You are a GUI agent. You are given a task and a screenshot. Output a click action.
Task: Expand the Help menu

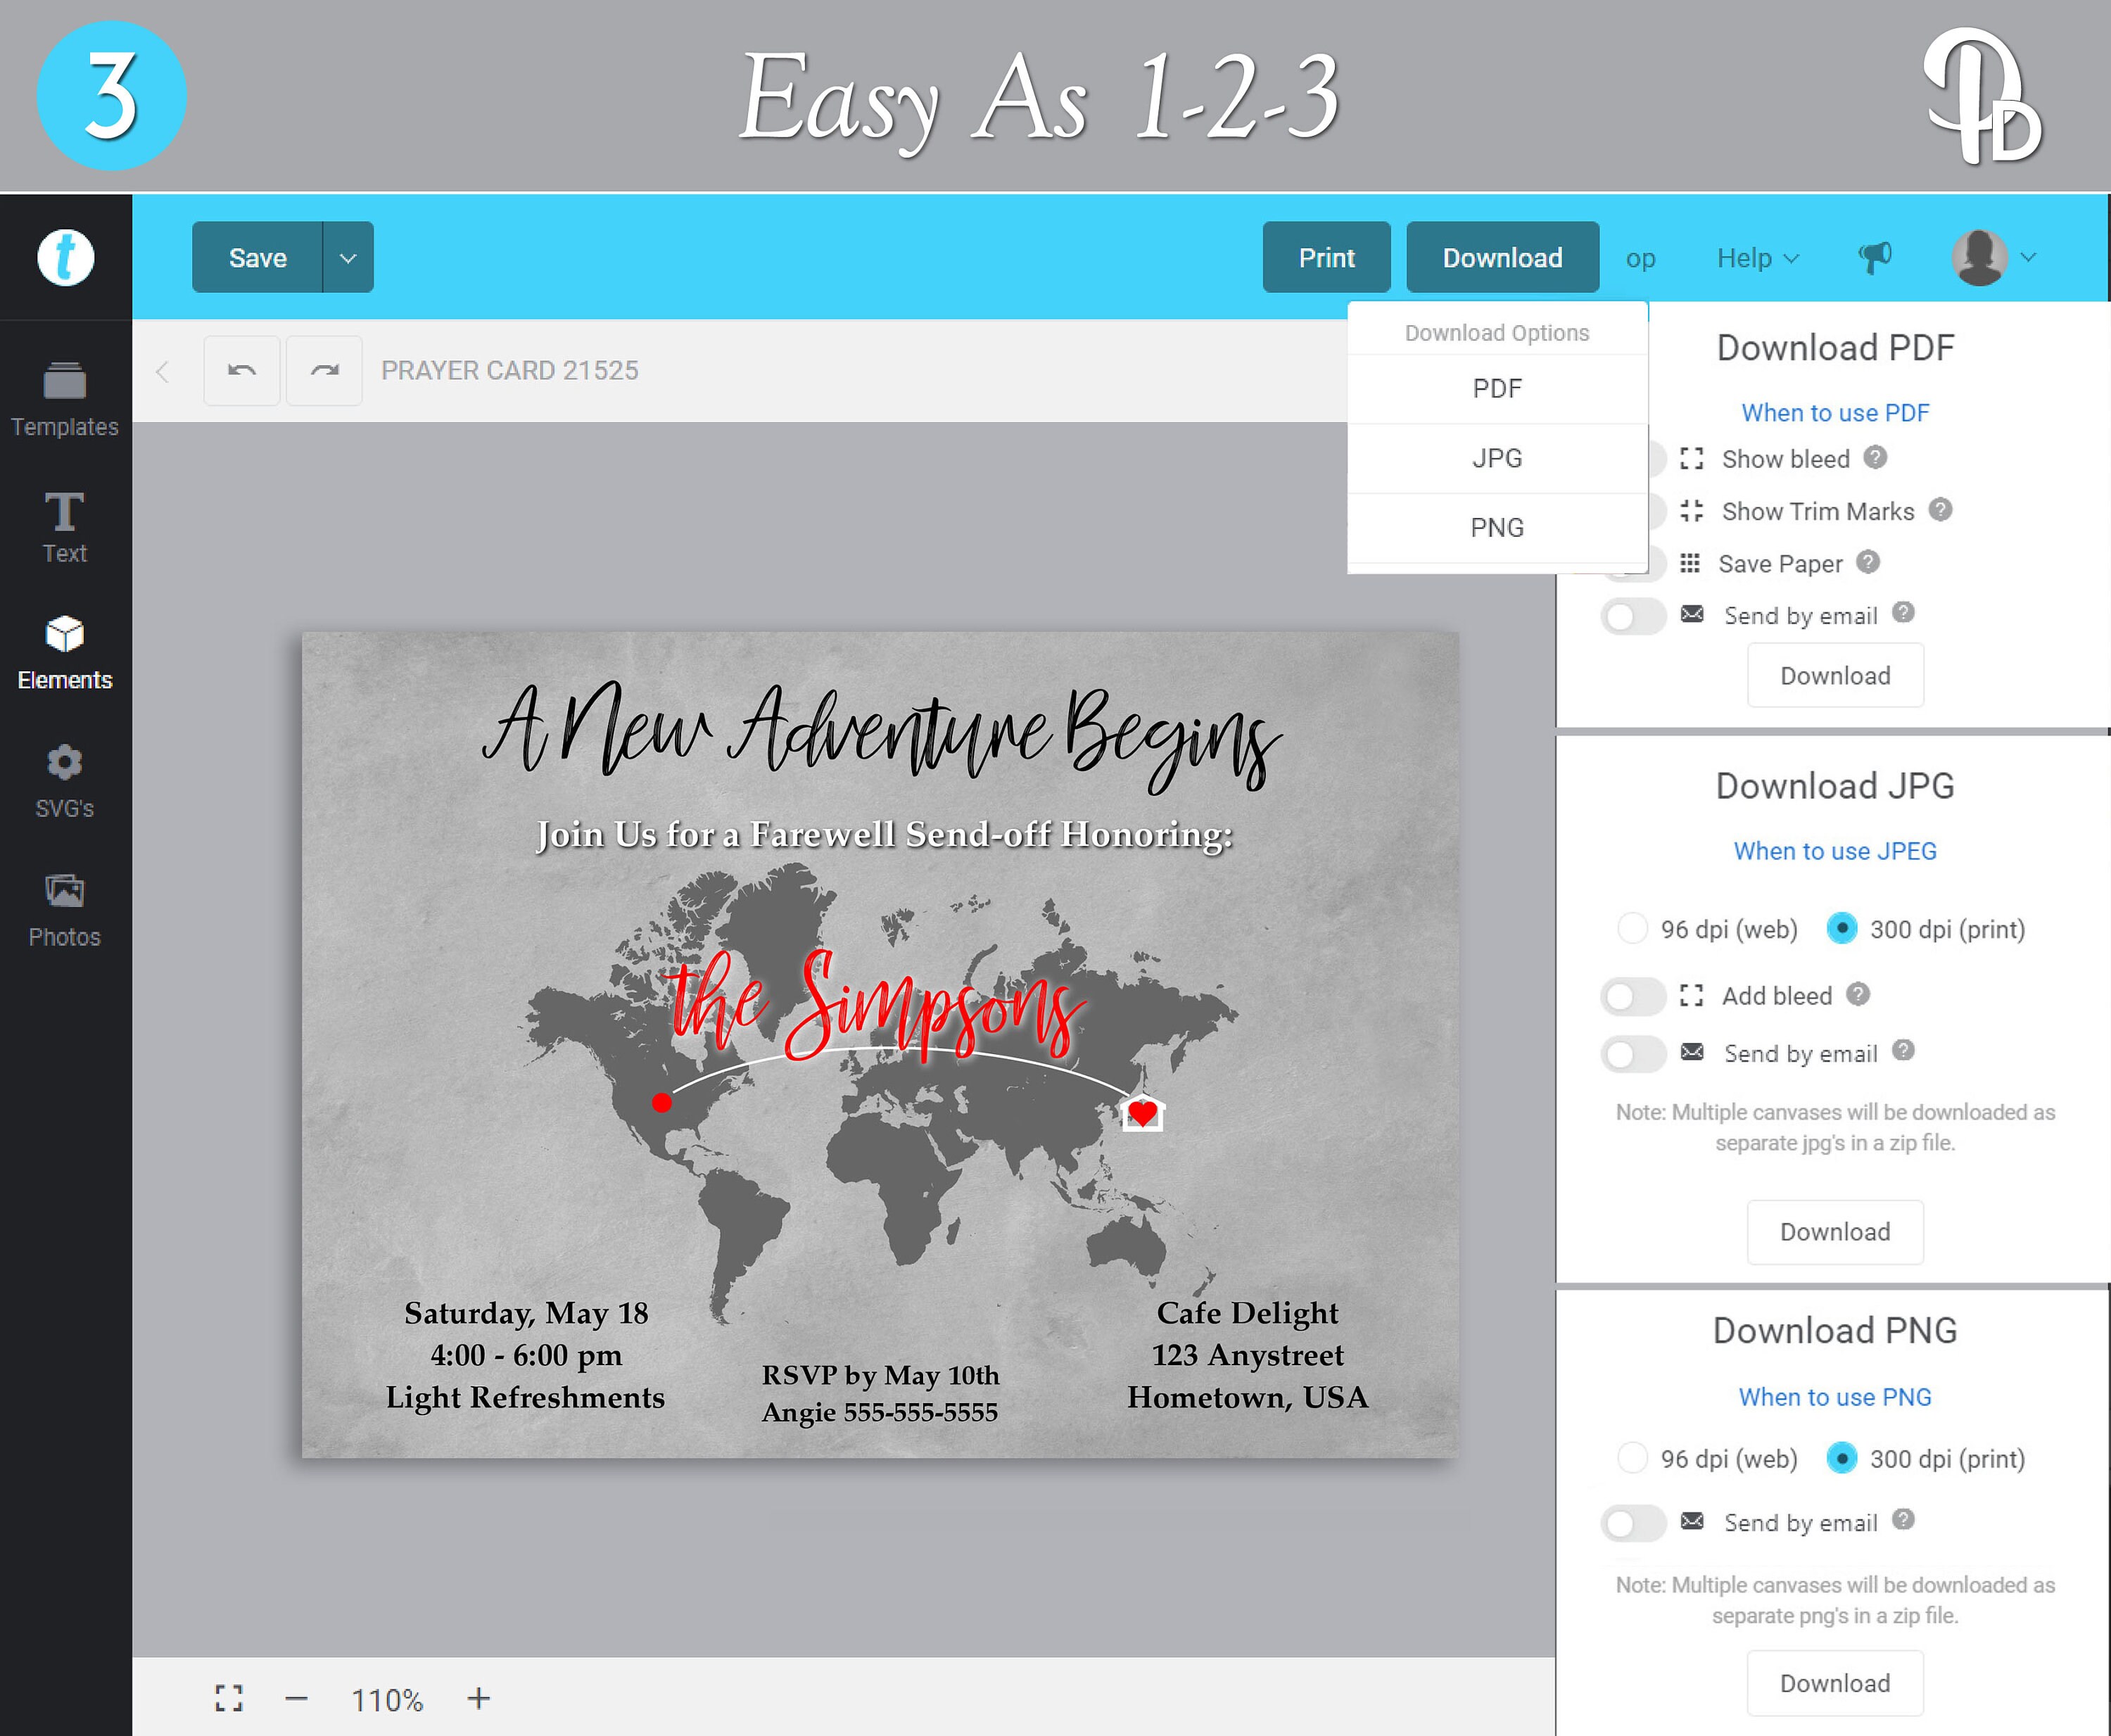[x=1758, y=258]
